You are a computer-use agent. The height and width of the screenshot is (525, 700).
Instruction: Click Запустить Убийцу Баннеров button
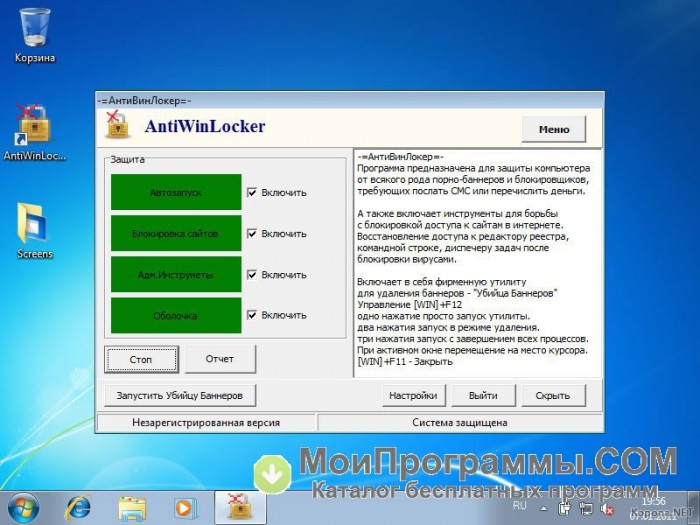pyautogui.click(x=180, y=396)
